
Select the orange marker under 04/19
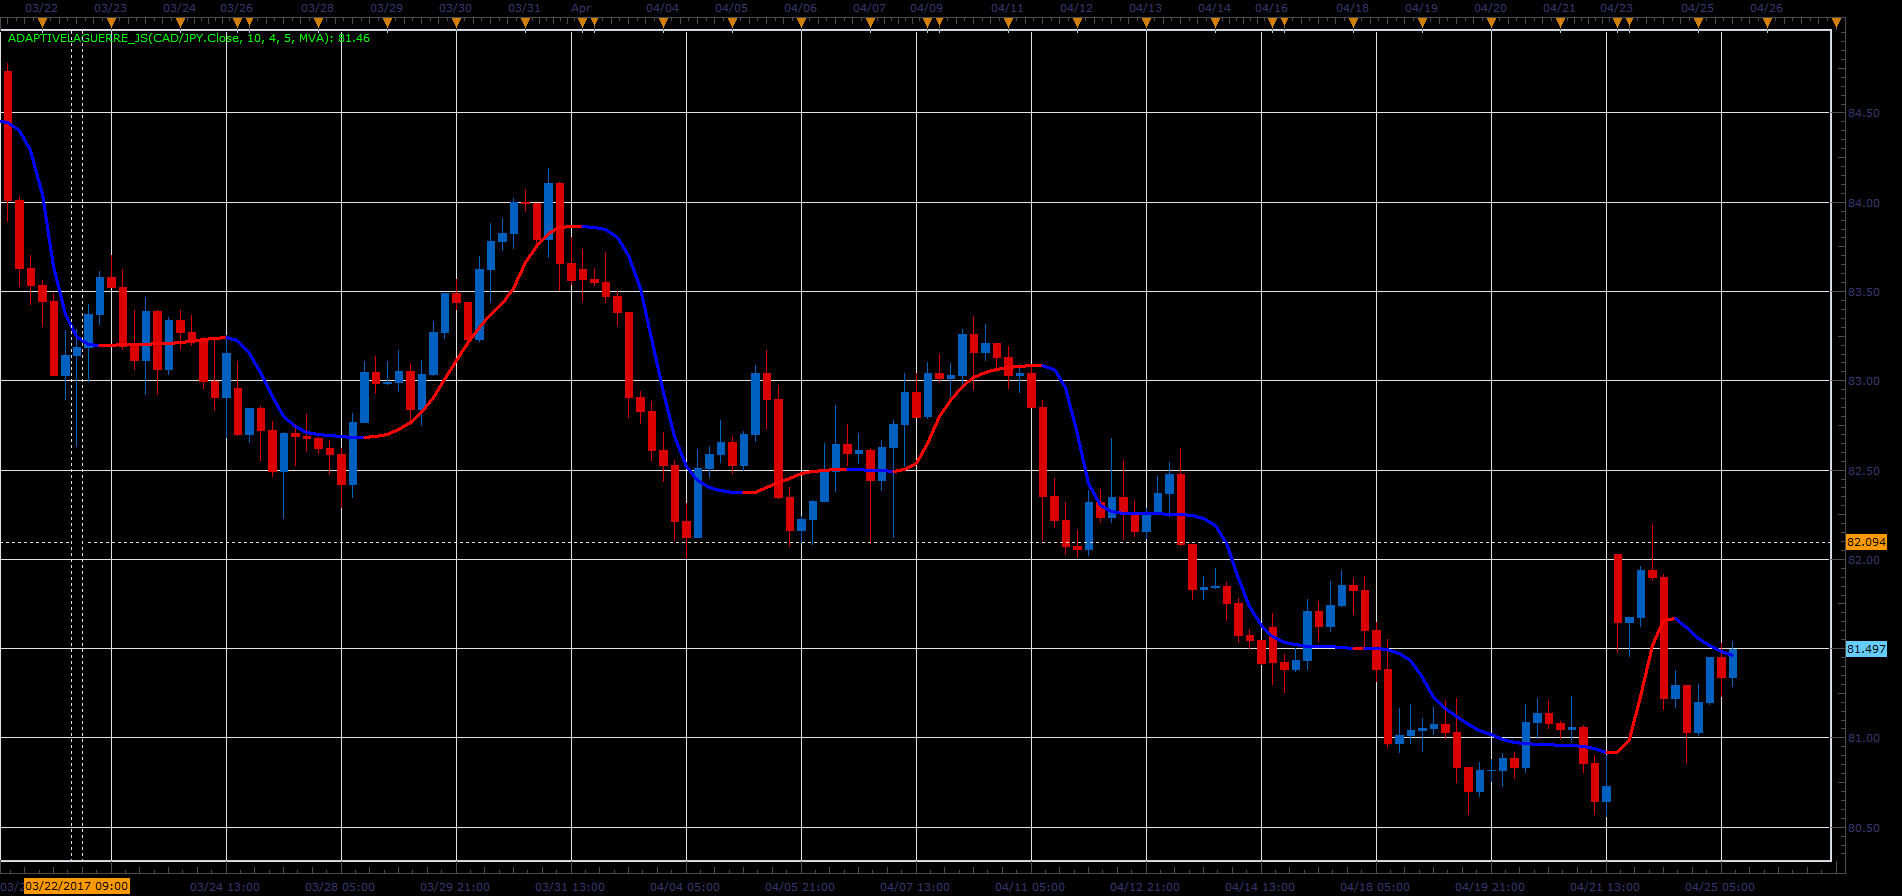coord(1422,23)
